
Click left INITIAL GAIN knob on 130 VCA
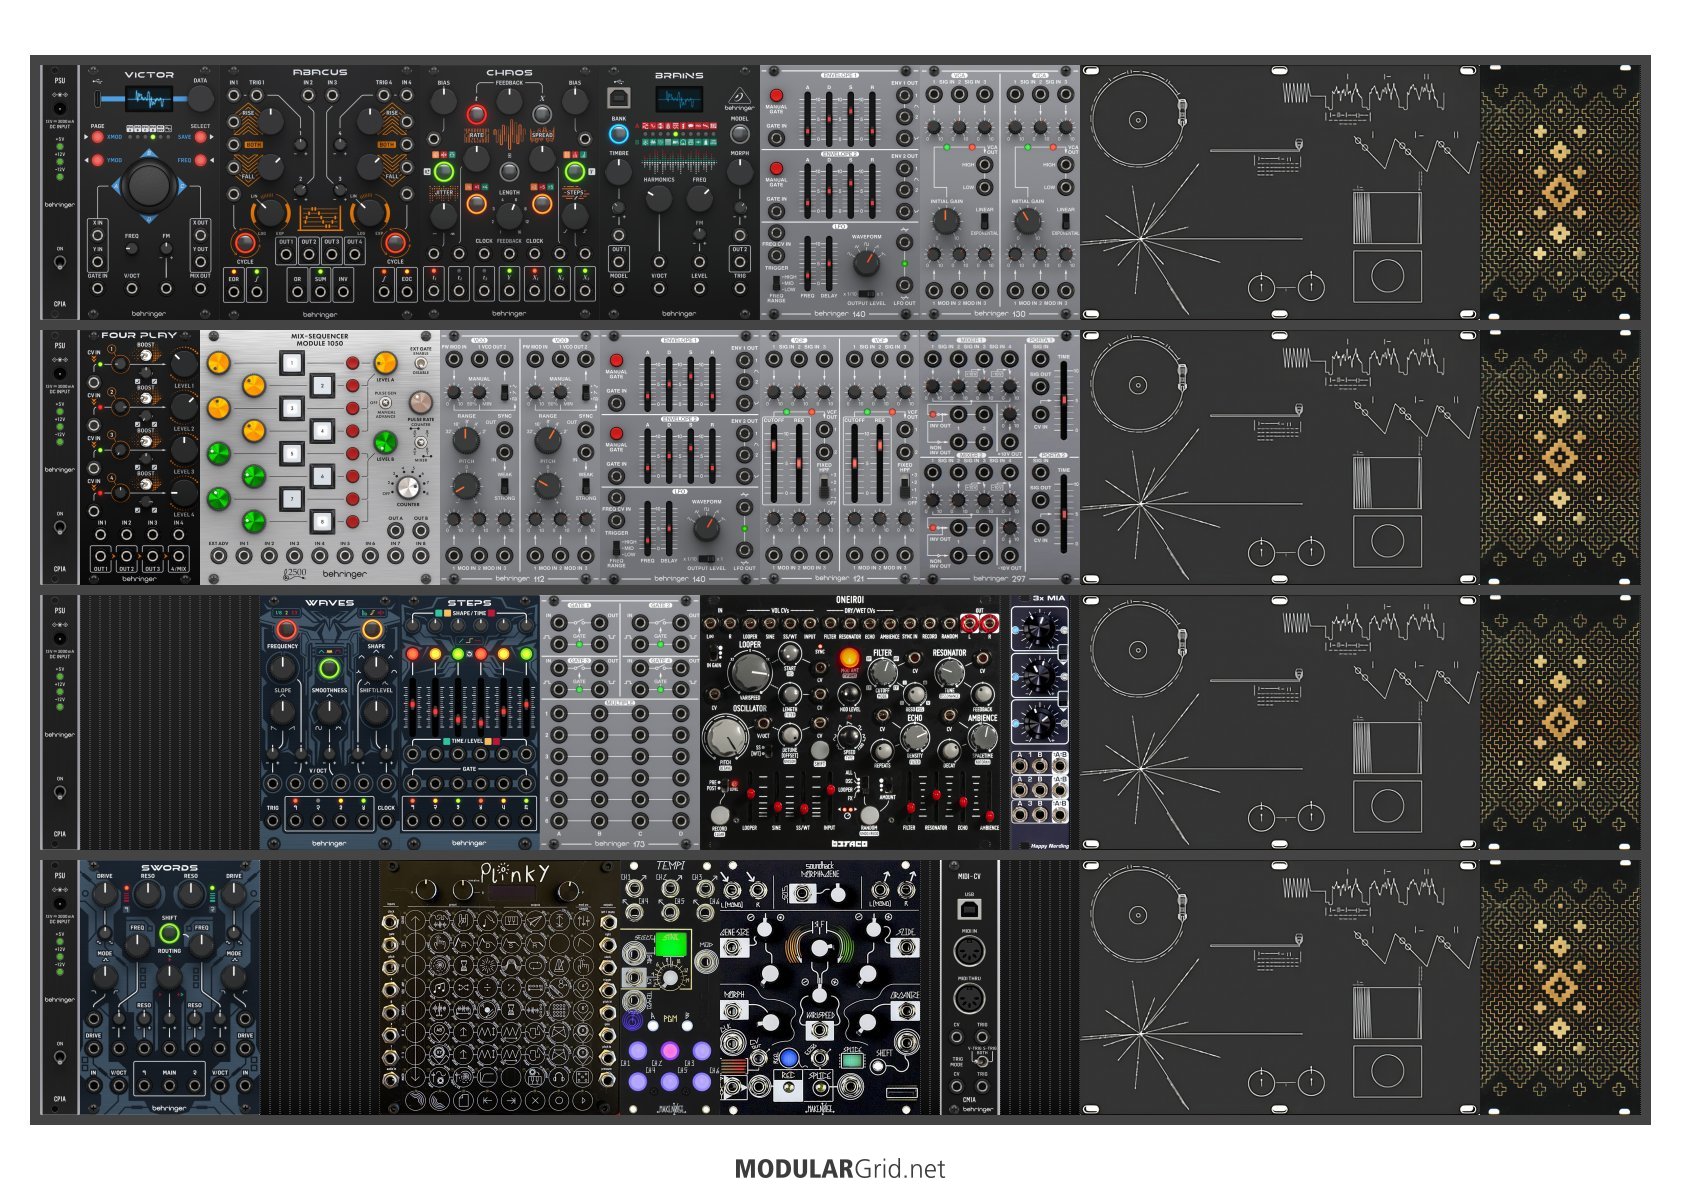946,222
